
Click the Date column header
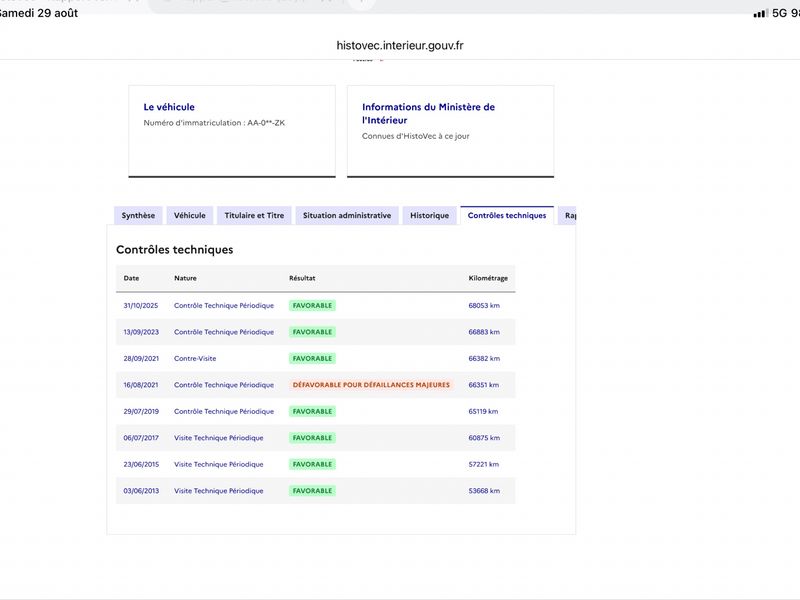(131, 278)
